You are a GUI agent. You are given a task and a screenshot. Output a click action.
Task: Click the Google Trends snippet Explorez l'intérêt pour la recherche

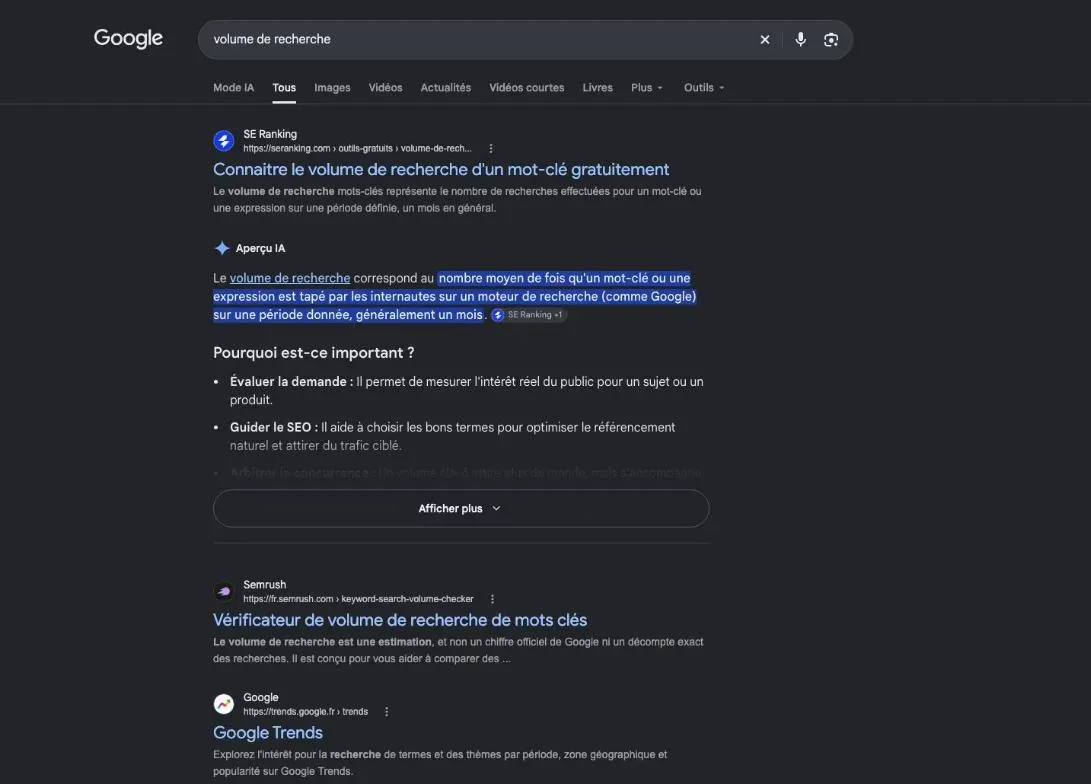coord(440,763)
